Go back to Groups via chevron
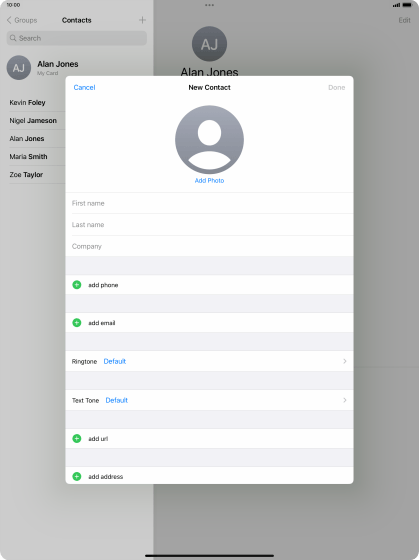 pyautogui.click(x=9, y=20)
